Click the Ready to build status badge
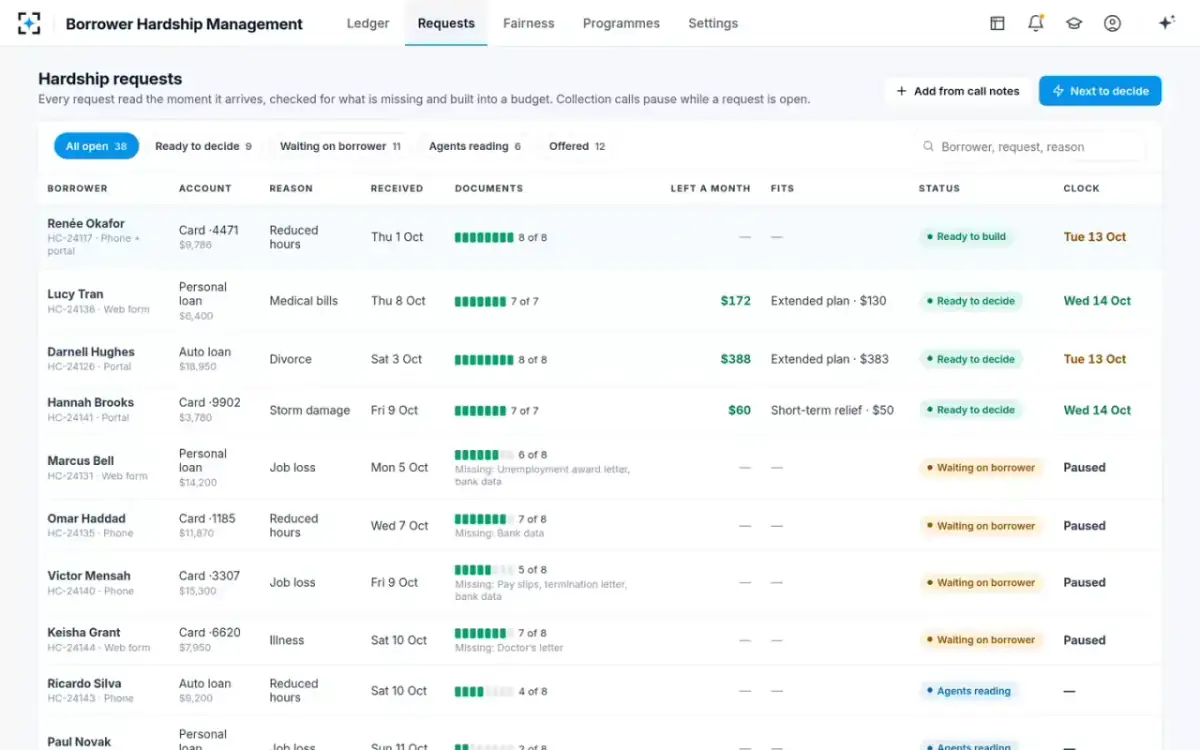 click(x=966, y=237)
